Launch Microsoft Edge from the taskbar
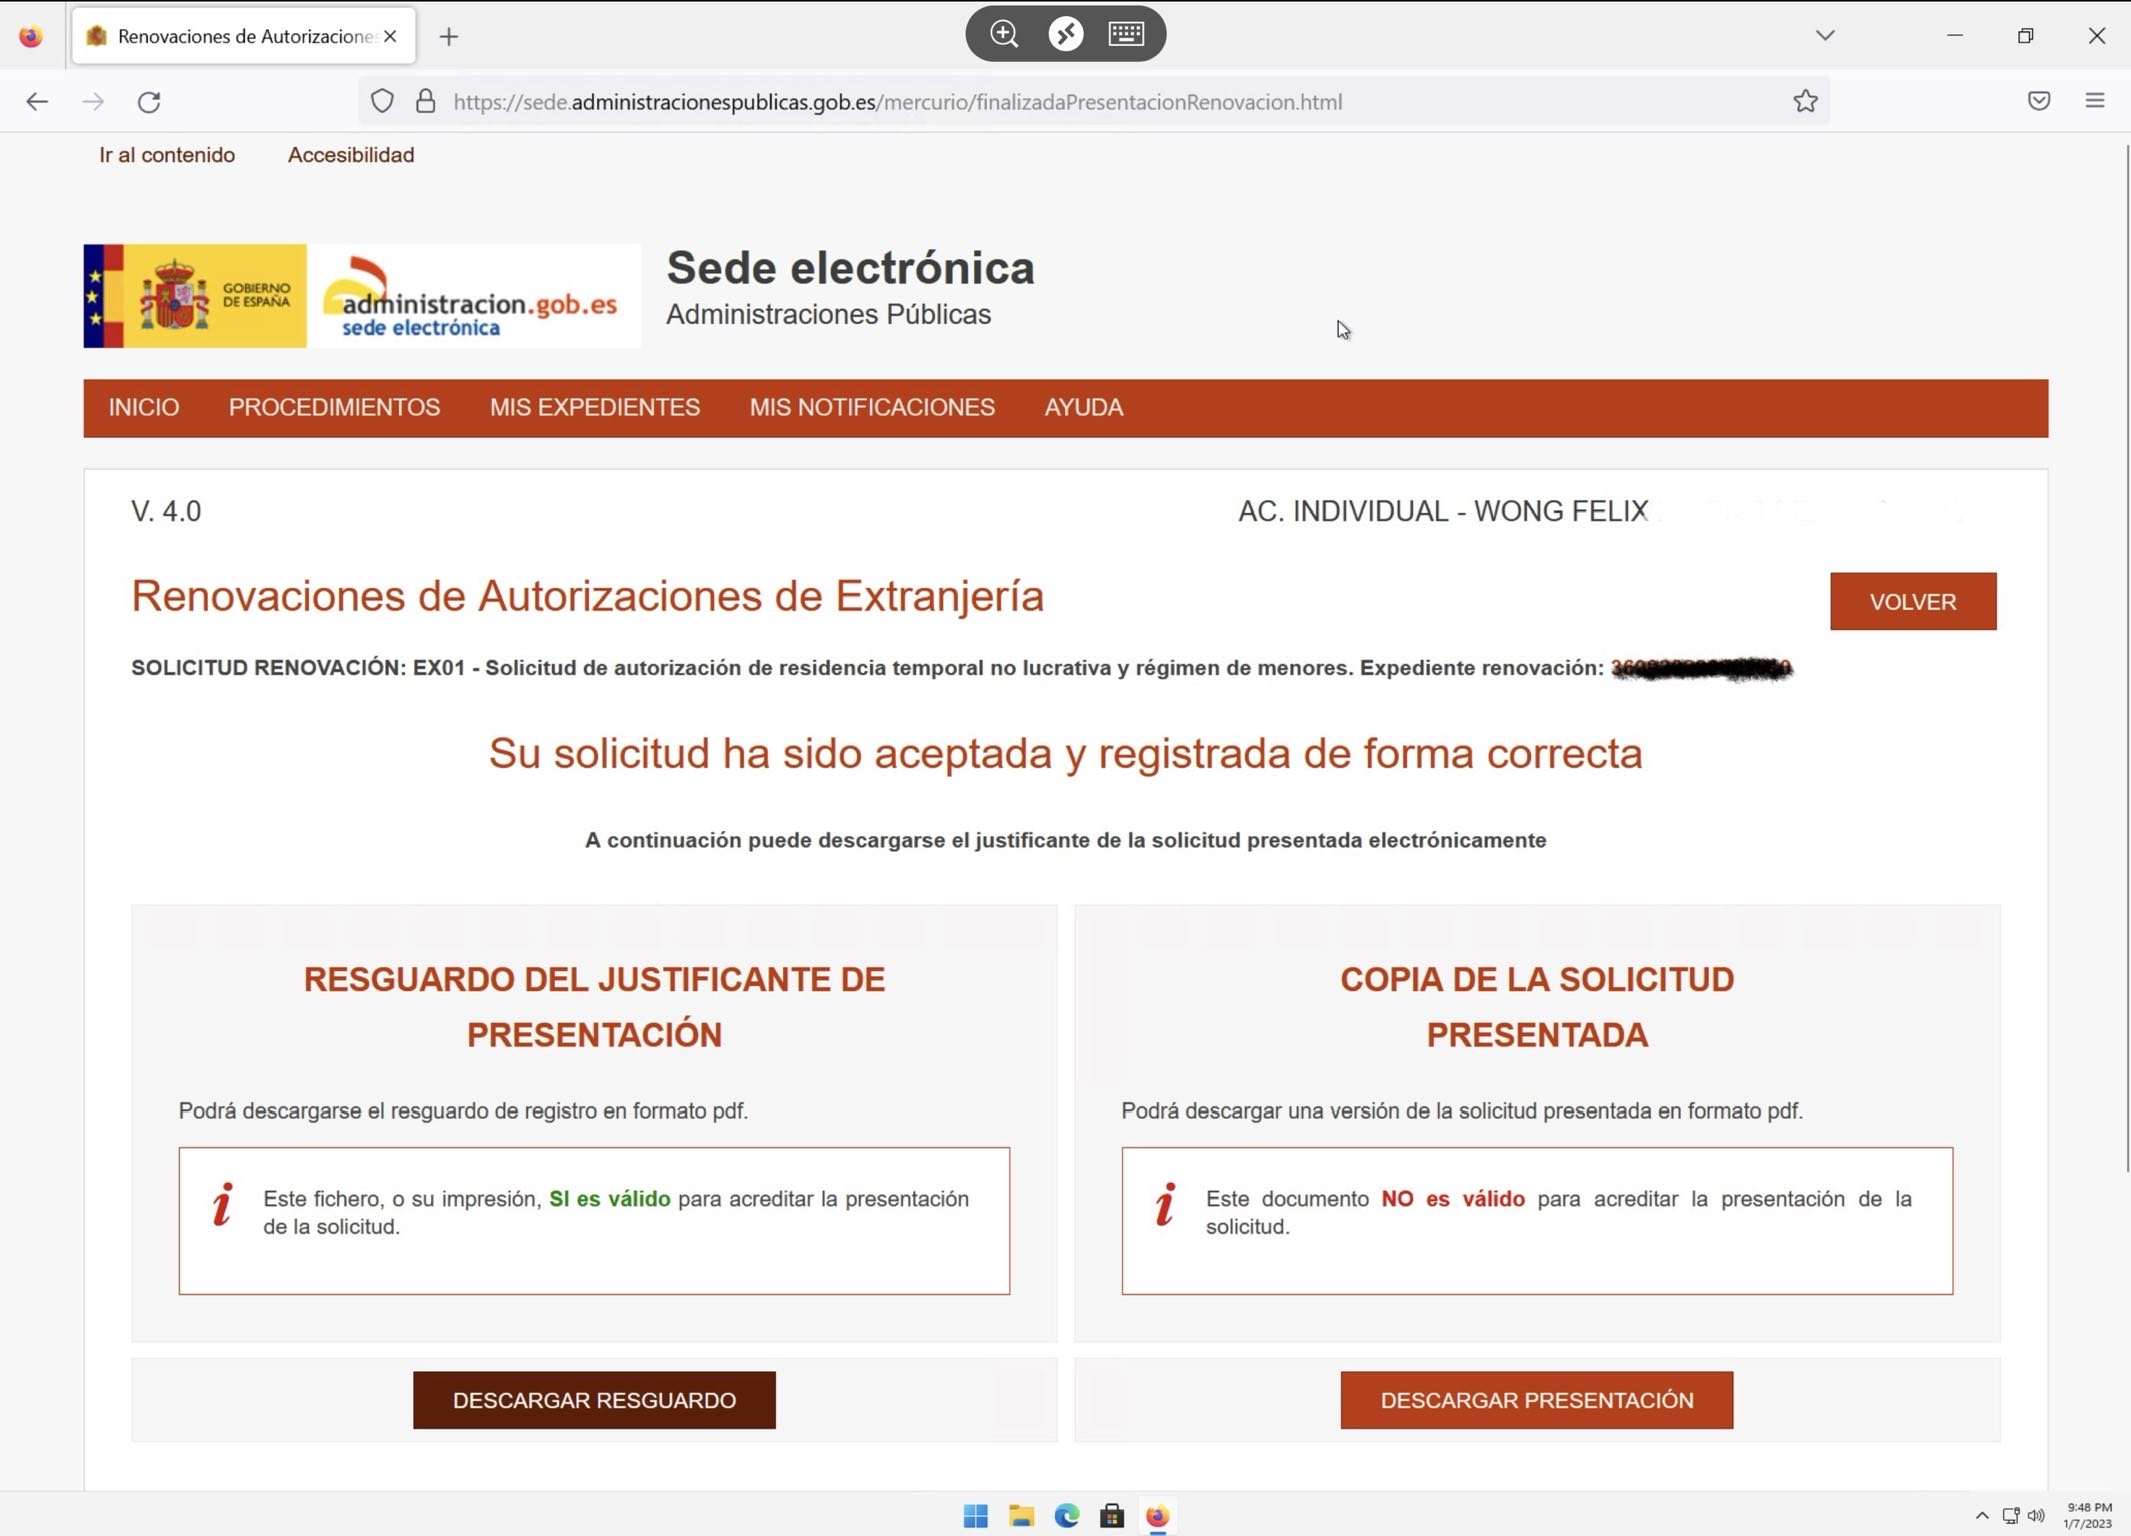This screenshot has width=2131, height=1536. [x=1066, y=1516]
